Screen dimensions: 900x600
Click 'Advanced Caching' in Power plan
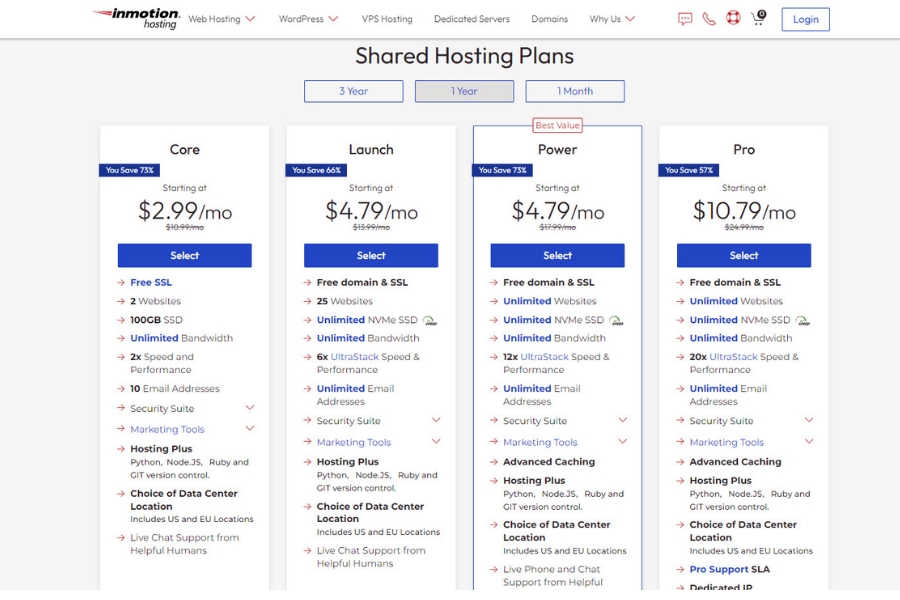click(x=549, y=462)
